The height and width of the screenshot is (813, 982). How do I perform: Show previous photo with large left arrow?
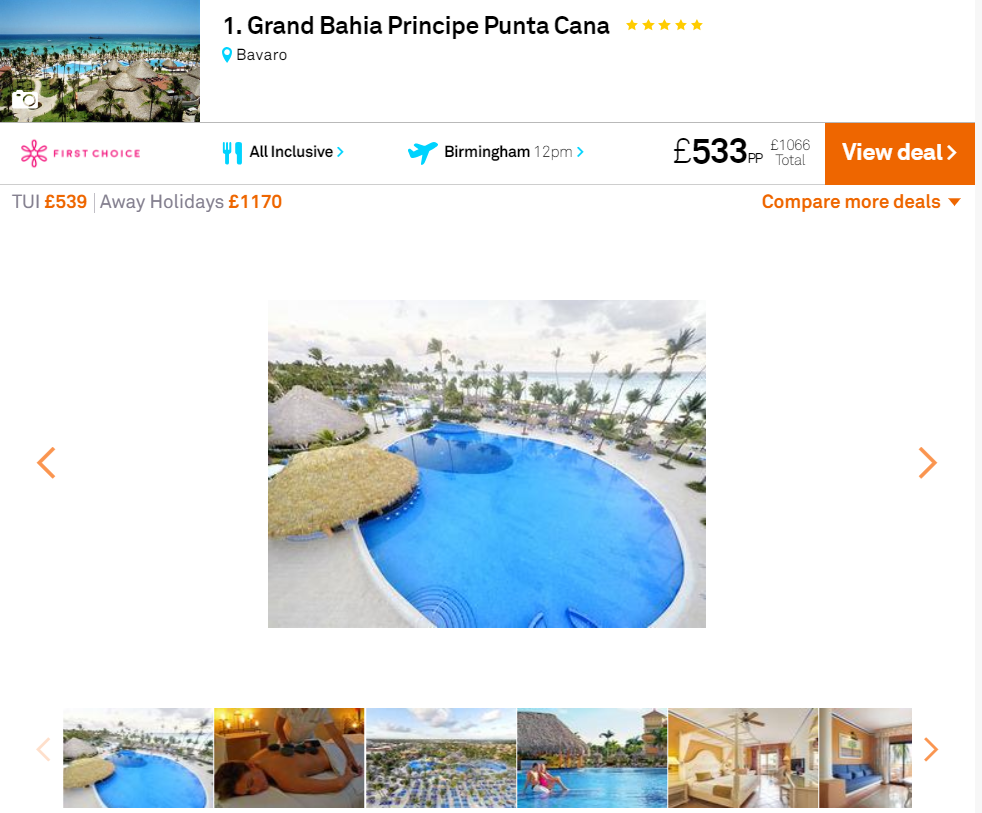(x=46, y=463)
